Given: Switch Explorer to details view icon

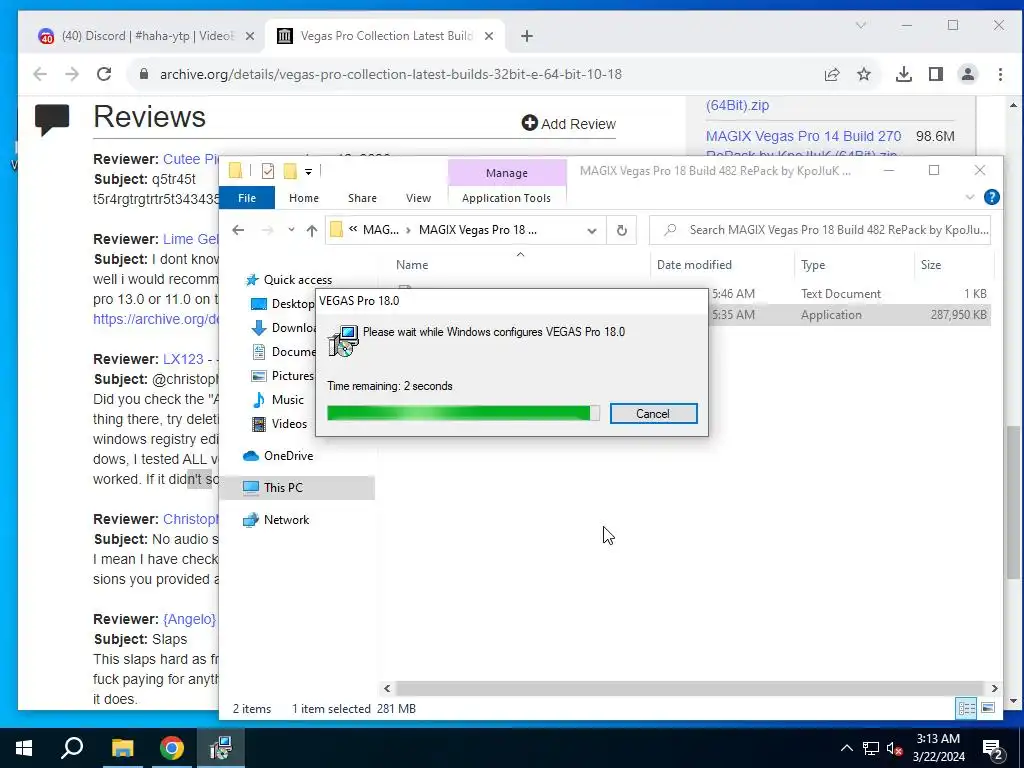Looking at the screenshot, I should click(967, 708).
